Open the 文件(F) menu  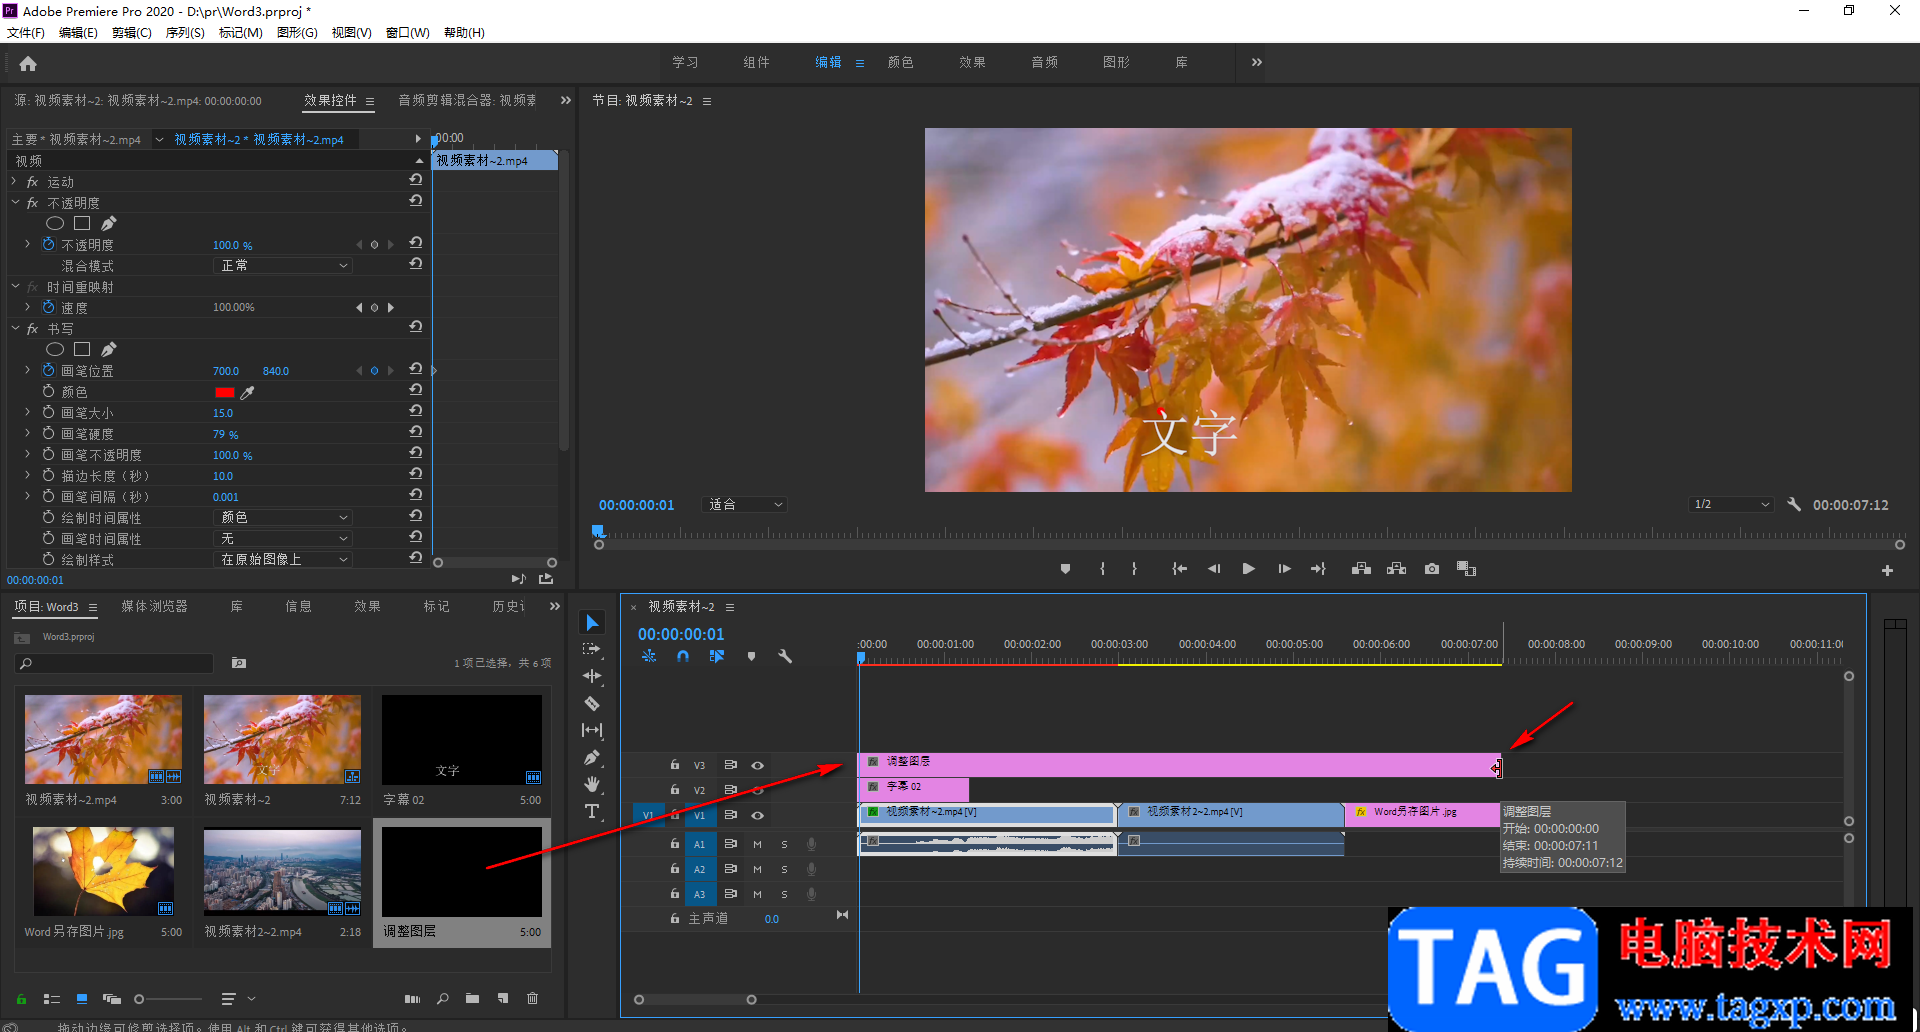click(26, 32)
